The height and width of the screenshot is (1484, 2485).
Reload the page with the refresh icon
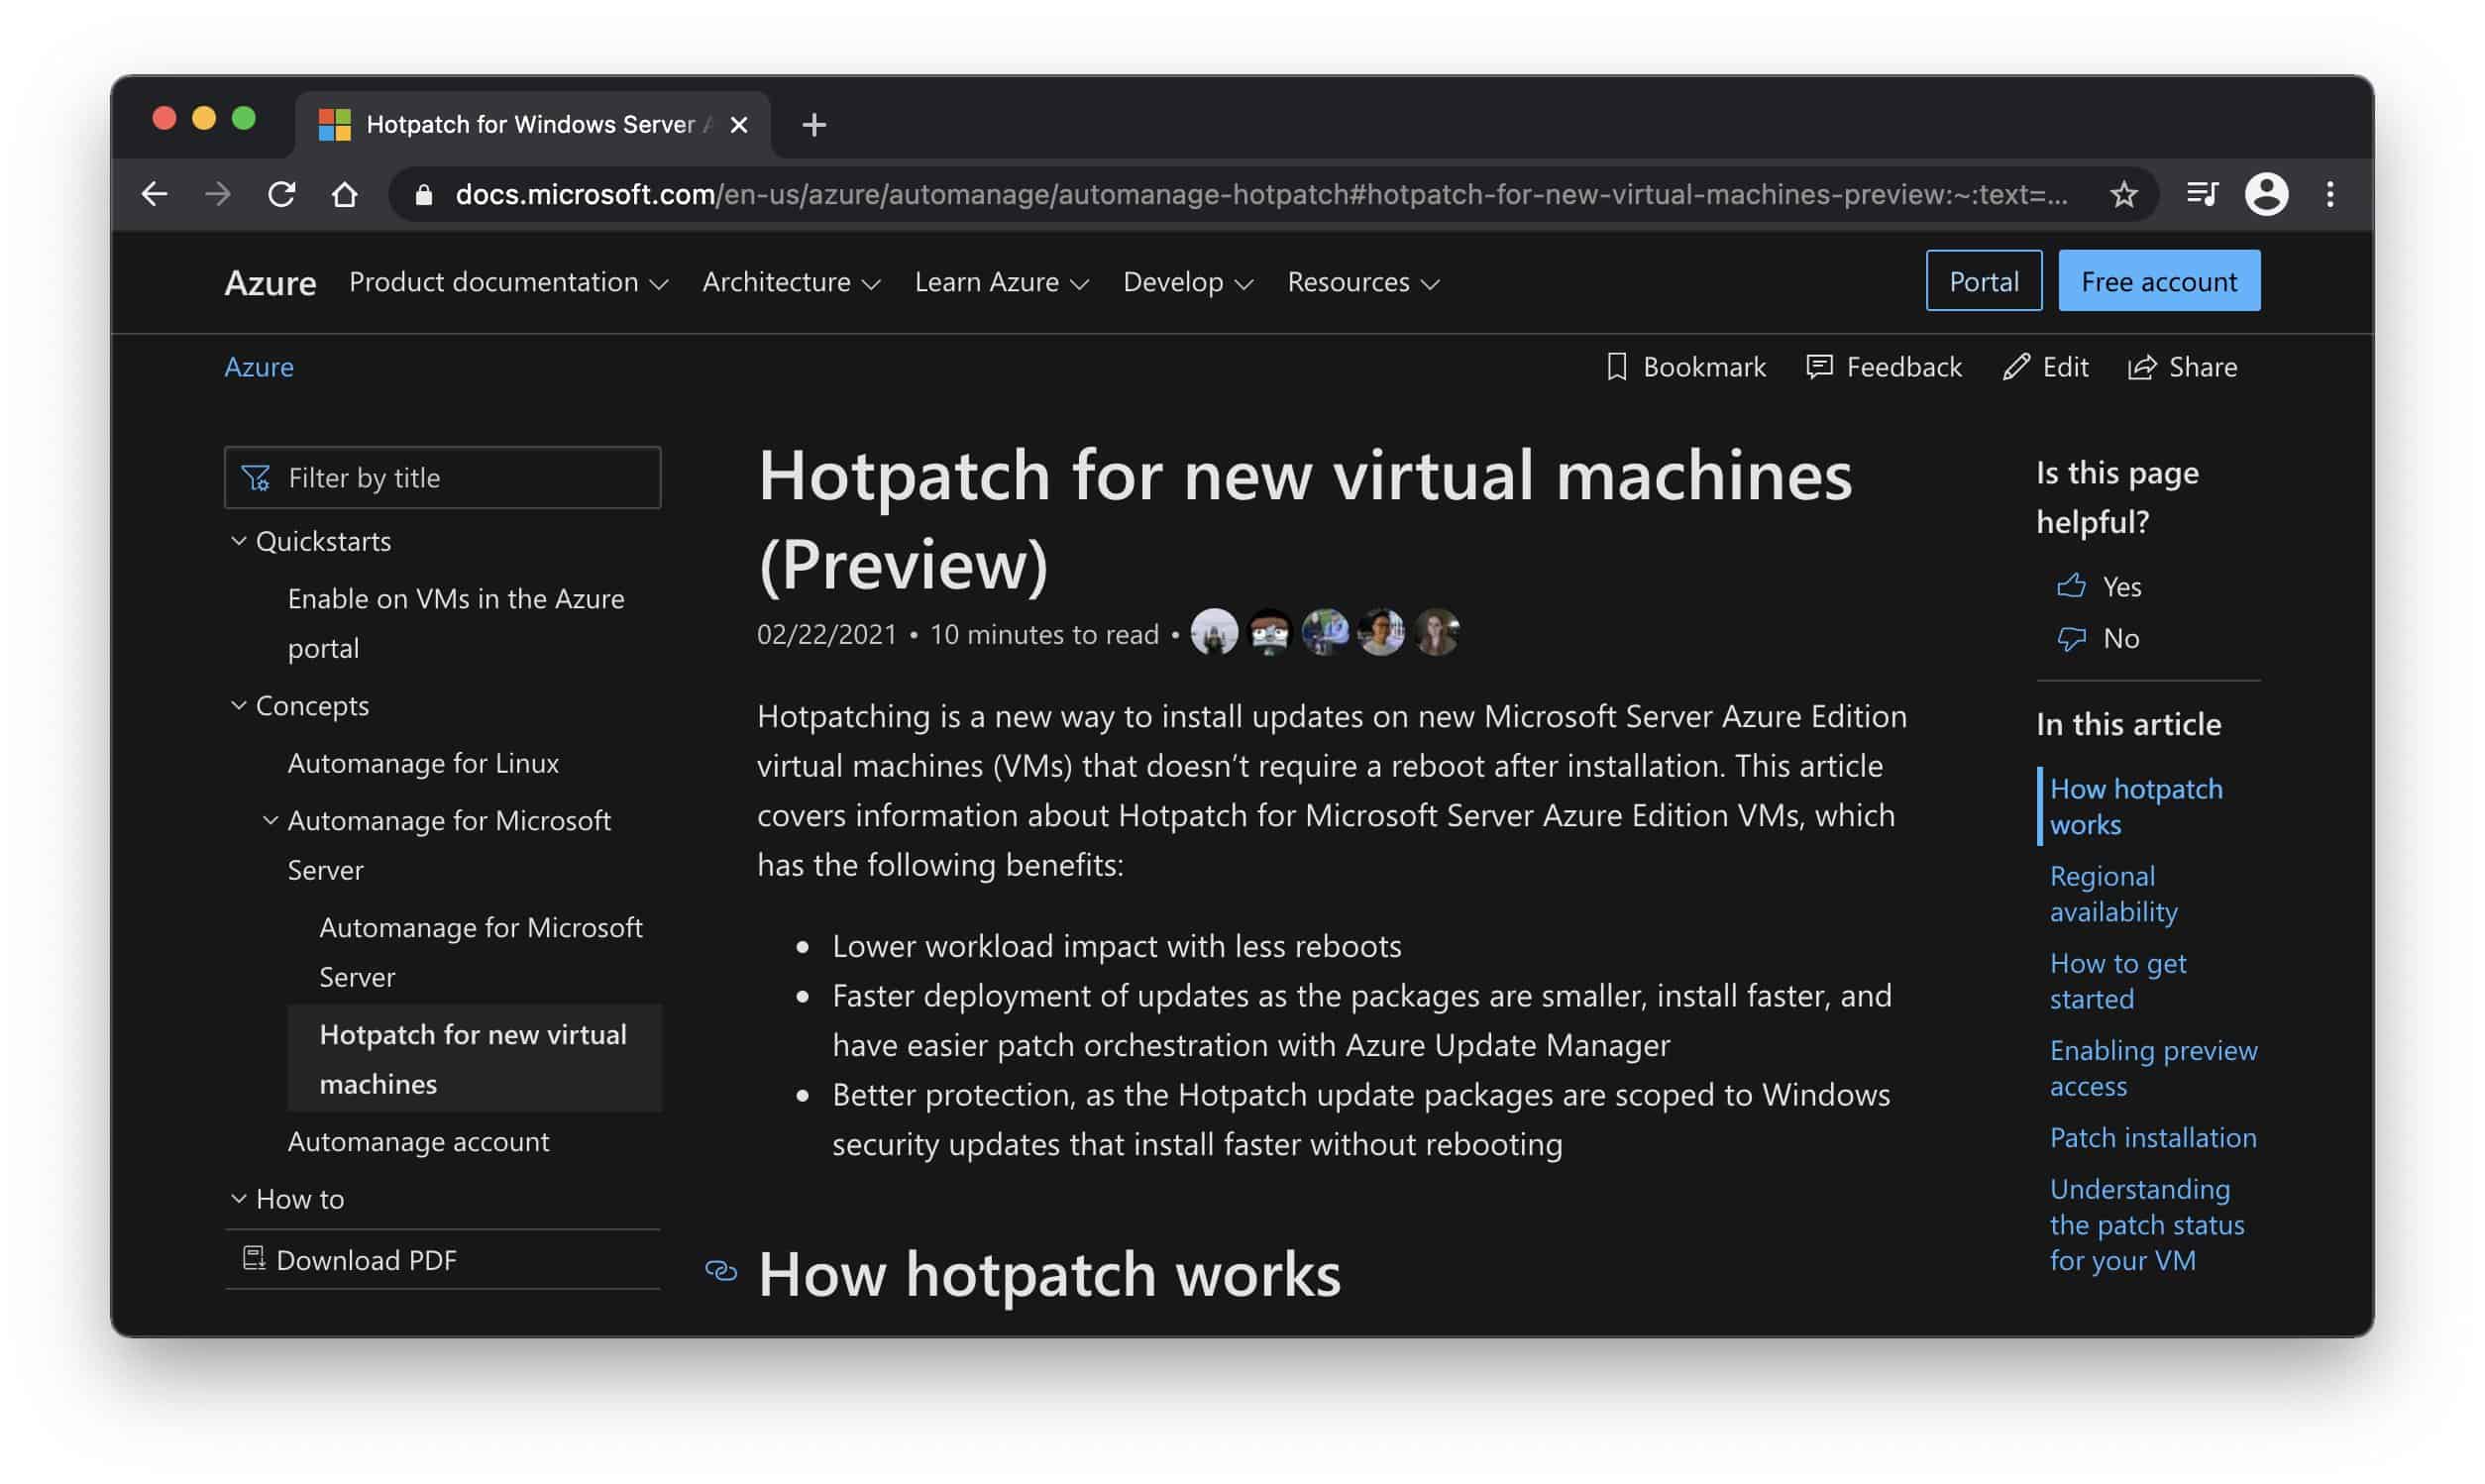282,194
